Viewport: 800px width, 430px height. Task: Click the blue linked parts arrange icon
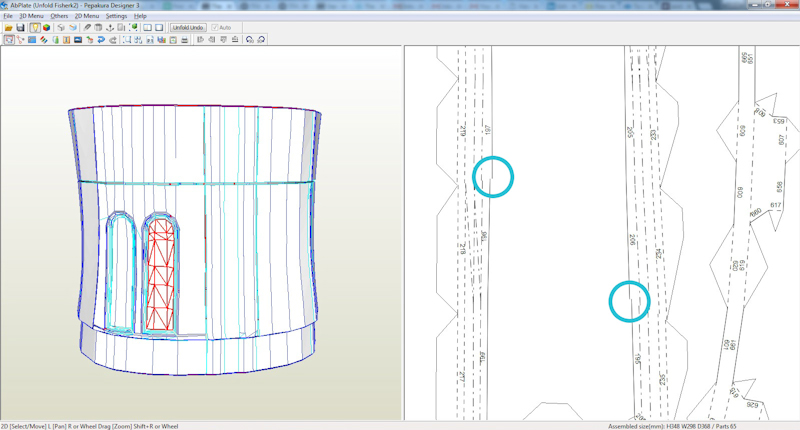[138, 40]
